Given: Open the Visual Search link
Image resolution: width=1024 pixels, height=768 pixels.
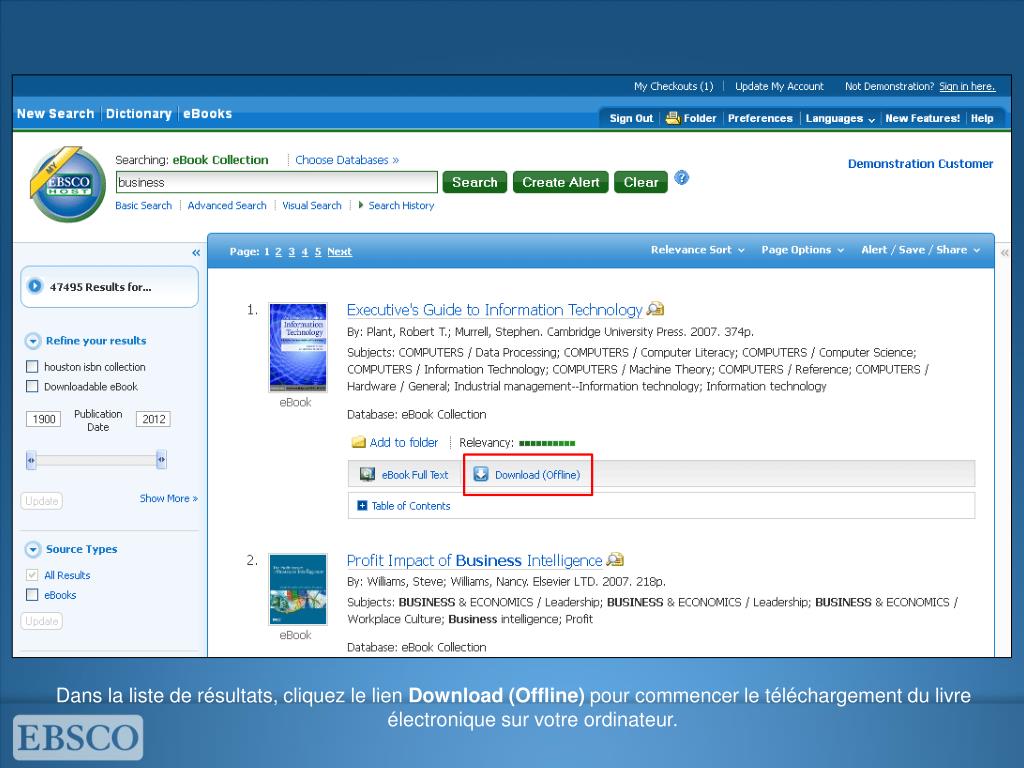Looking at the screenshot, I should tap(312, 205).
